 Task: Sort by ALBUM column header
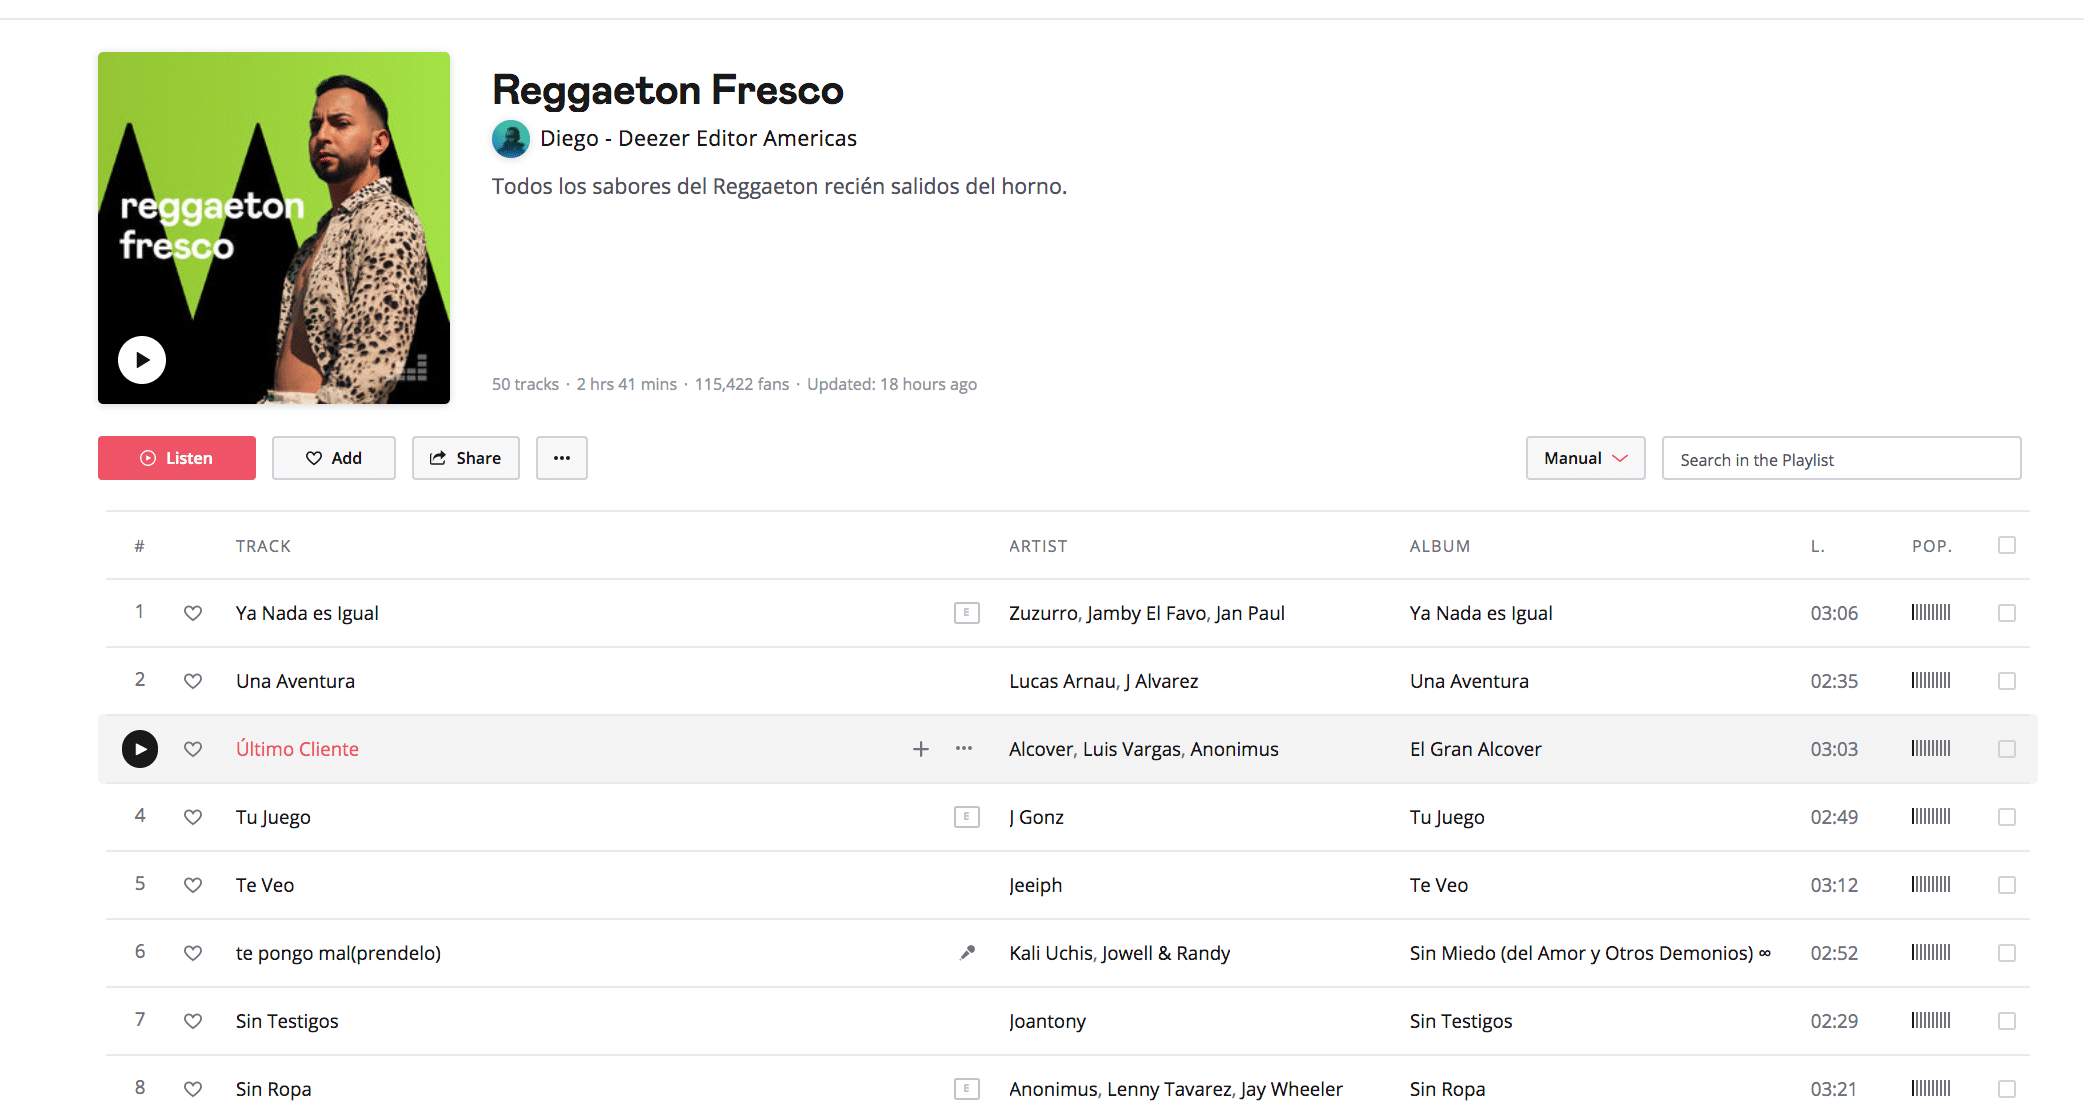[1439, 546]
